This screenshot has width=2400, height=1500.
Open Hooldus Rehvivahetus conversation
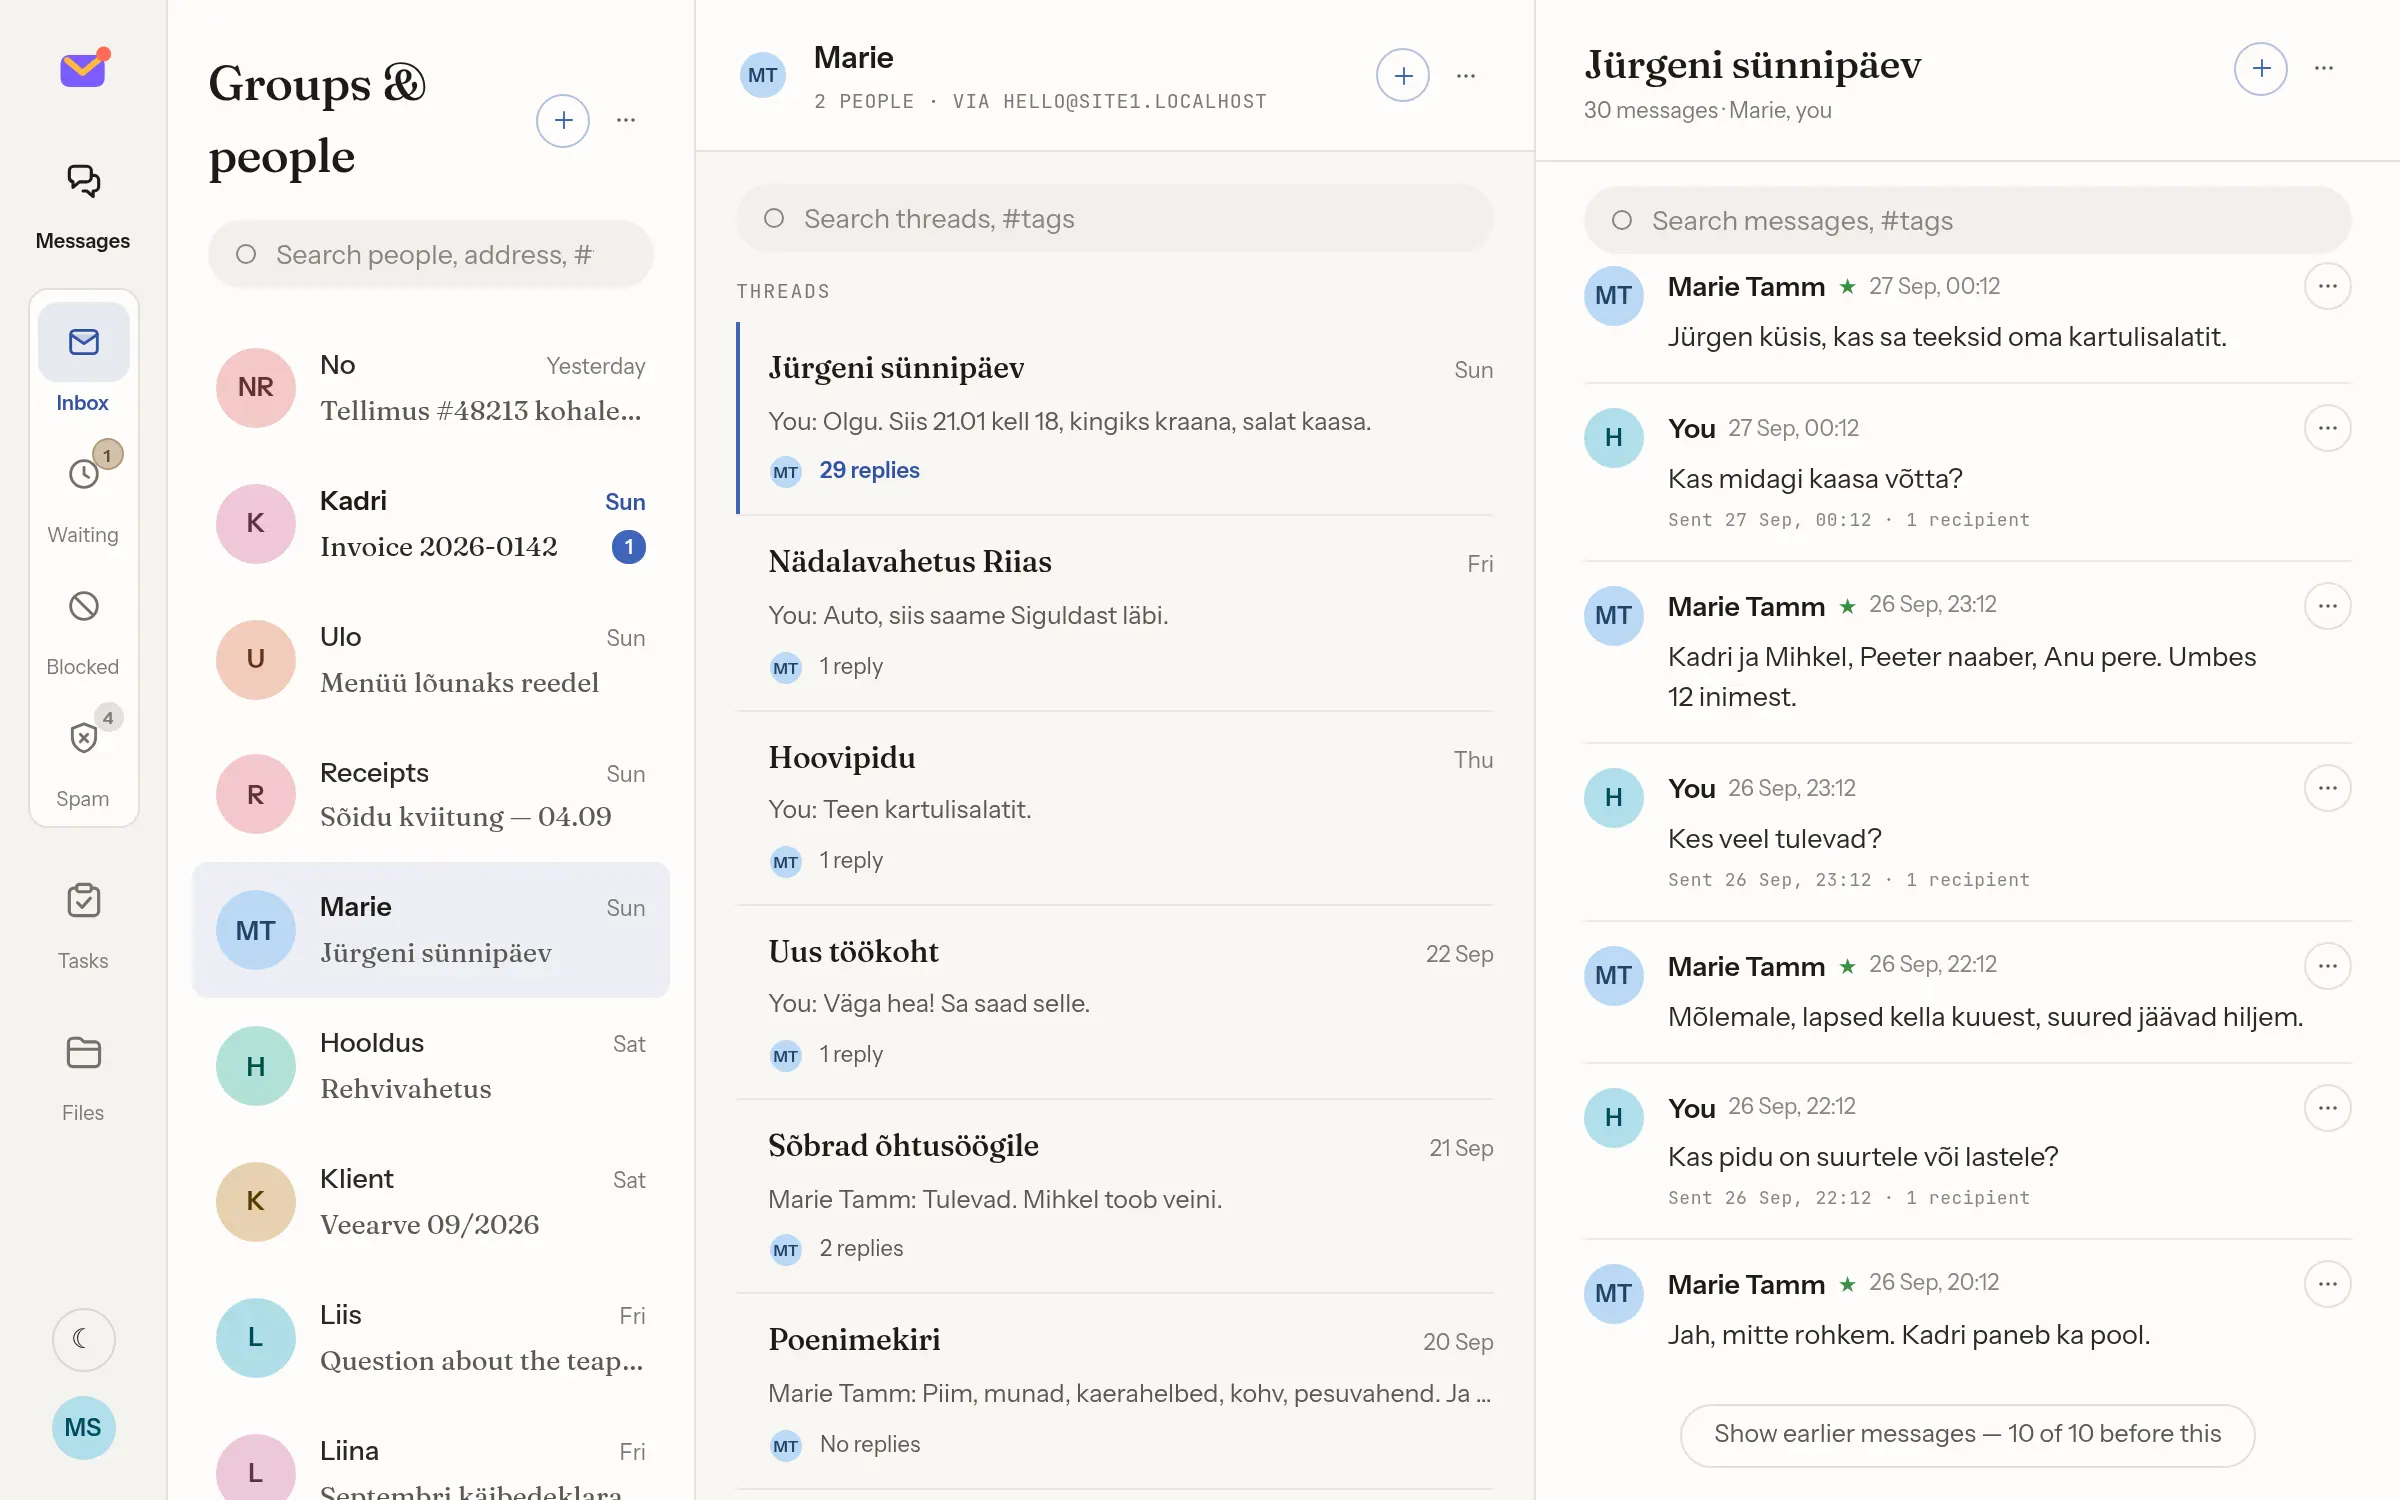click(431, 1066)
